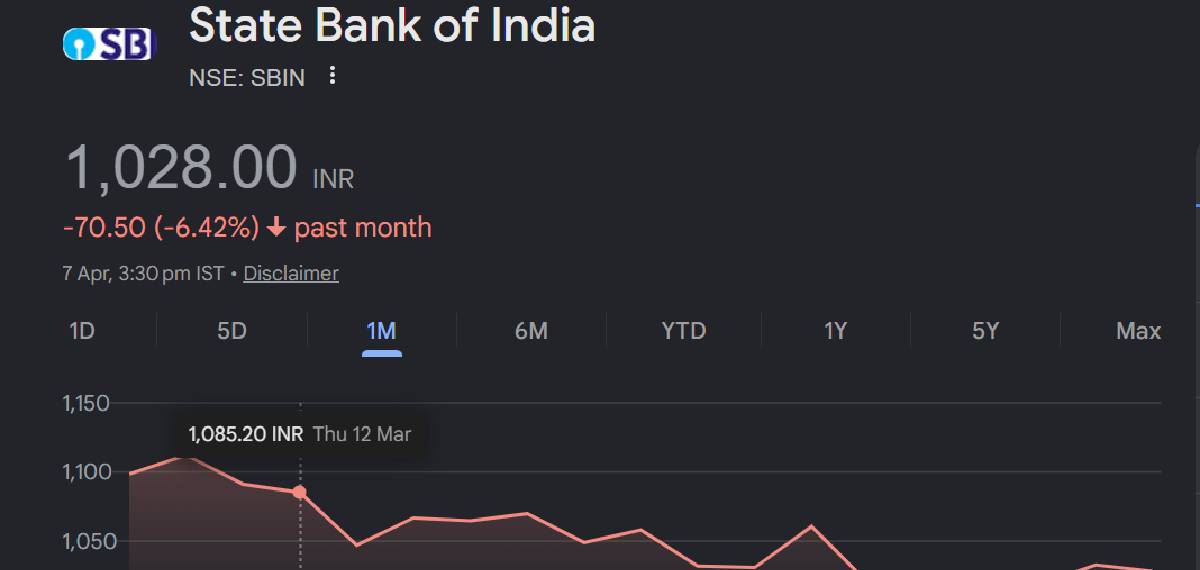1200x570 pixels.
Task: Open the three-dot more options menu
Action: coord(333,76)
